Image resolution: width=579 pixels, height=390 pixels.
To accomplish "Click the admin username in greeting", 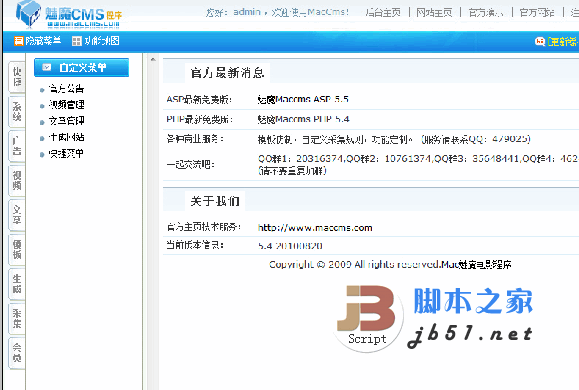I will click(247, 12).
